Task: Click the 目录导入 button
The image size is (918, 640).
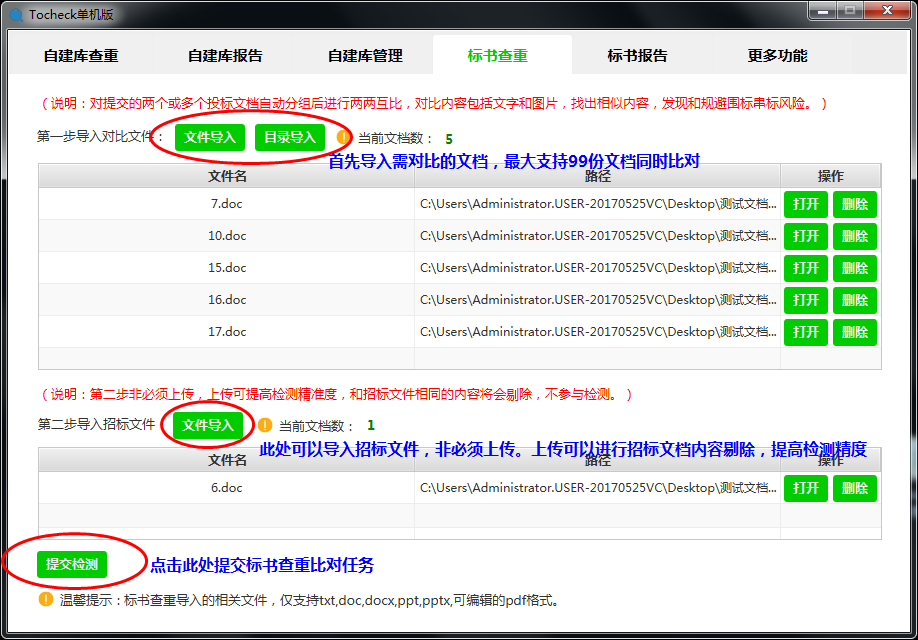Action: click(290, 138)
